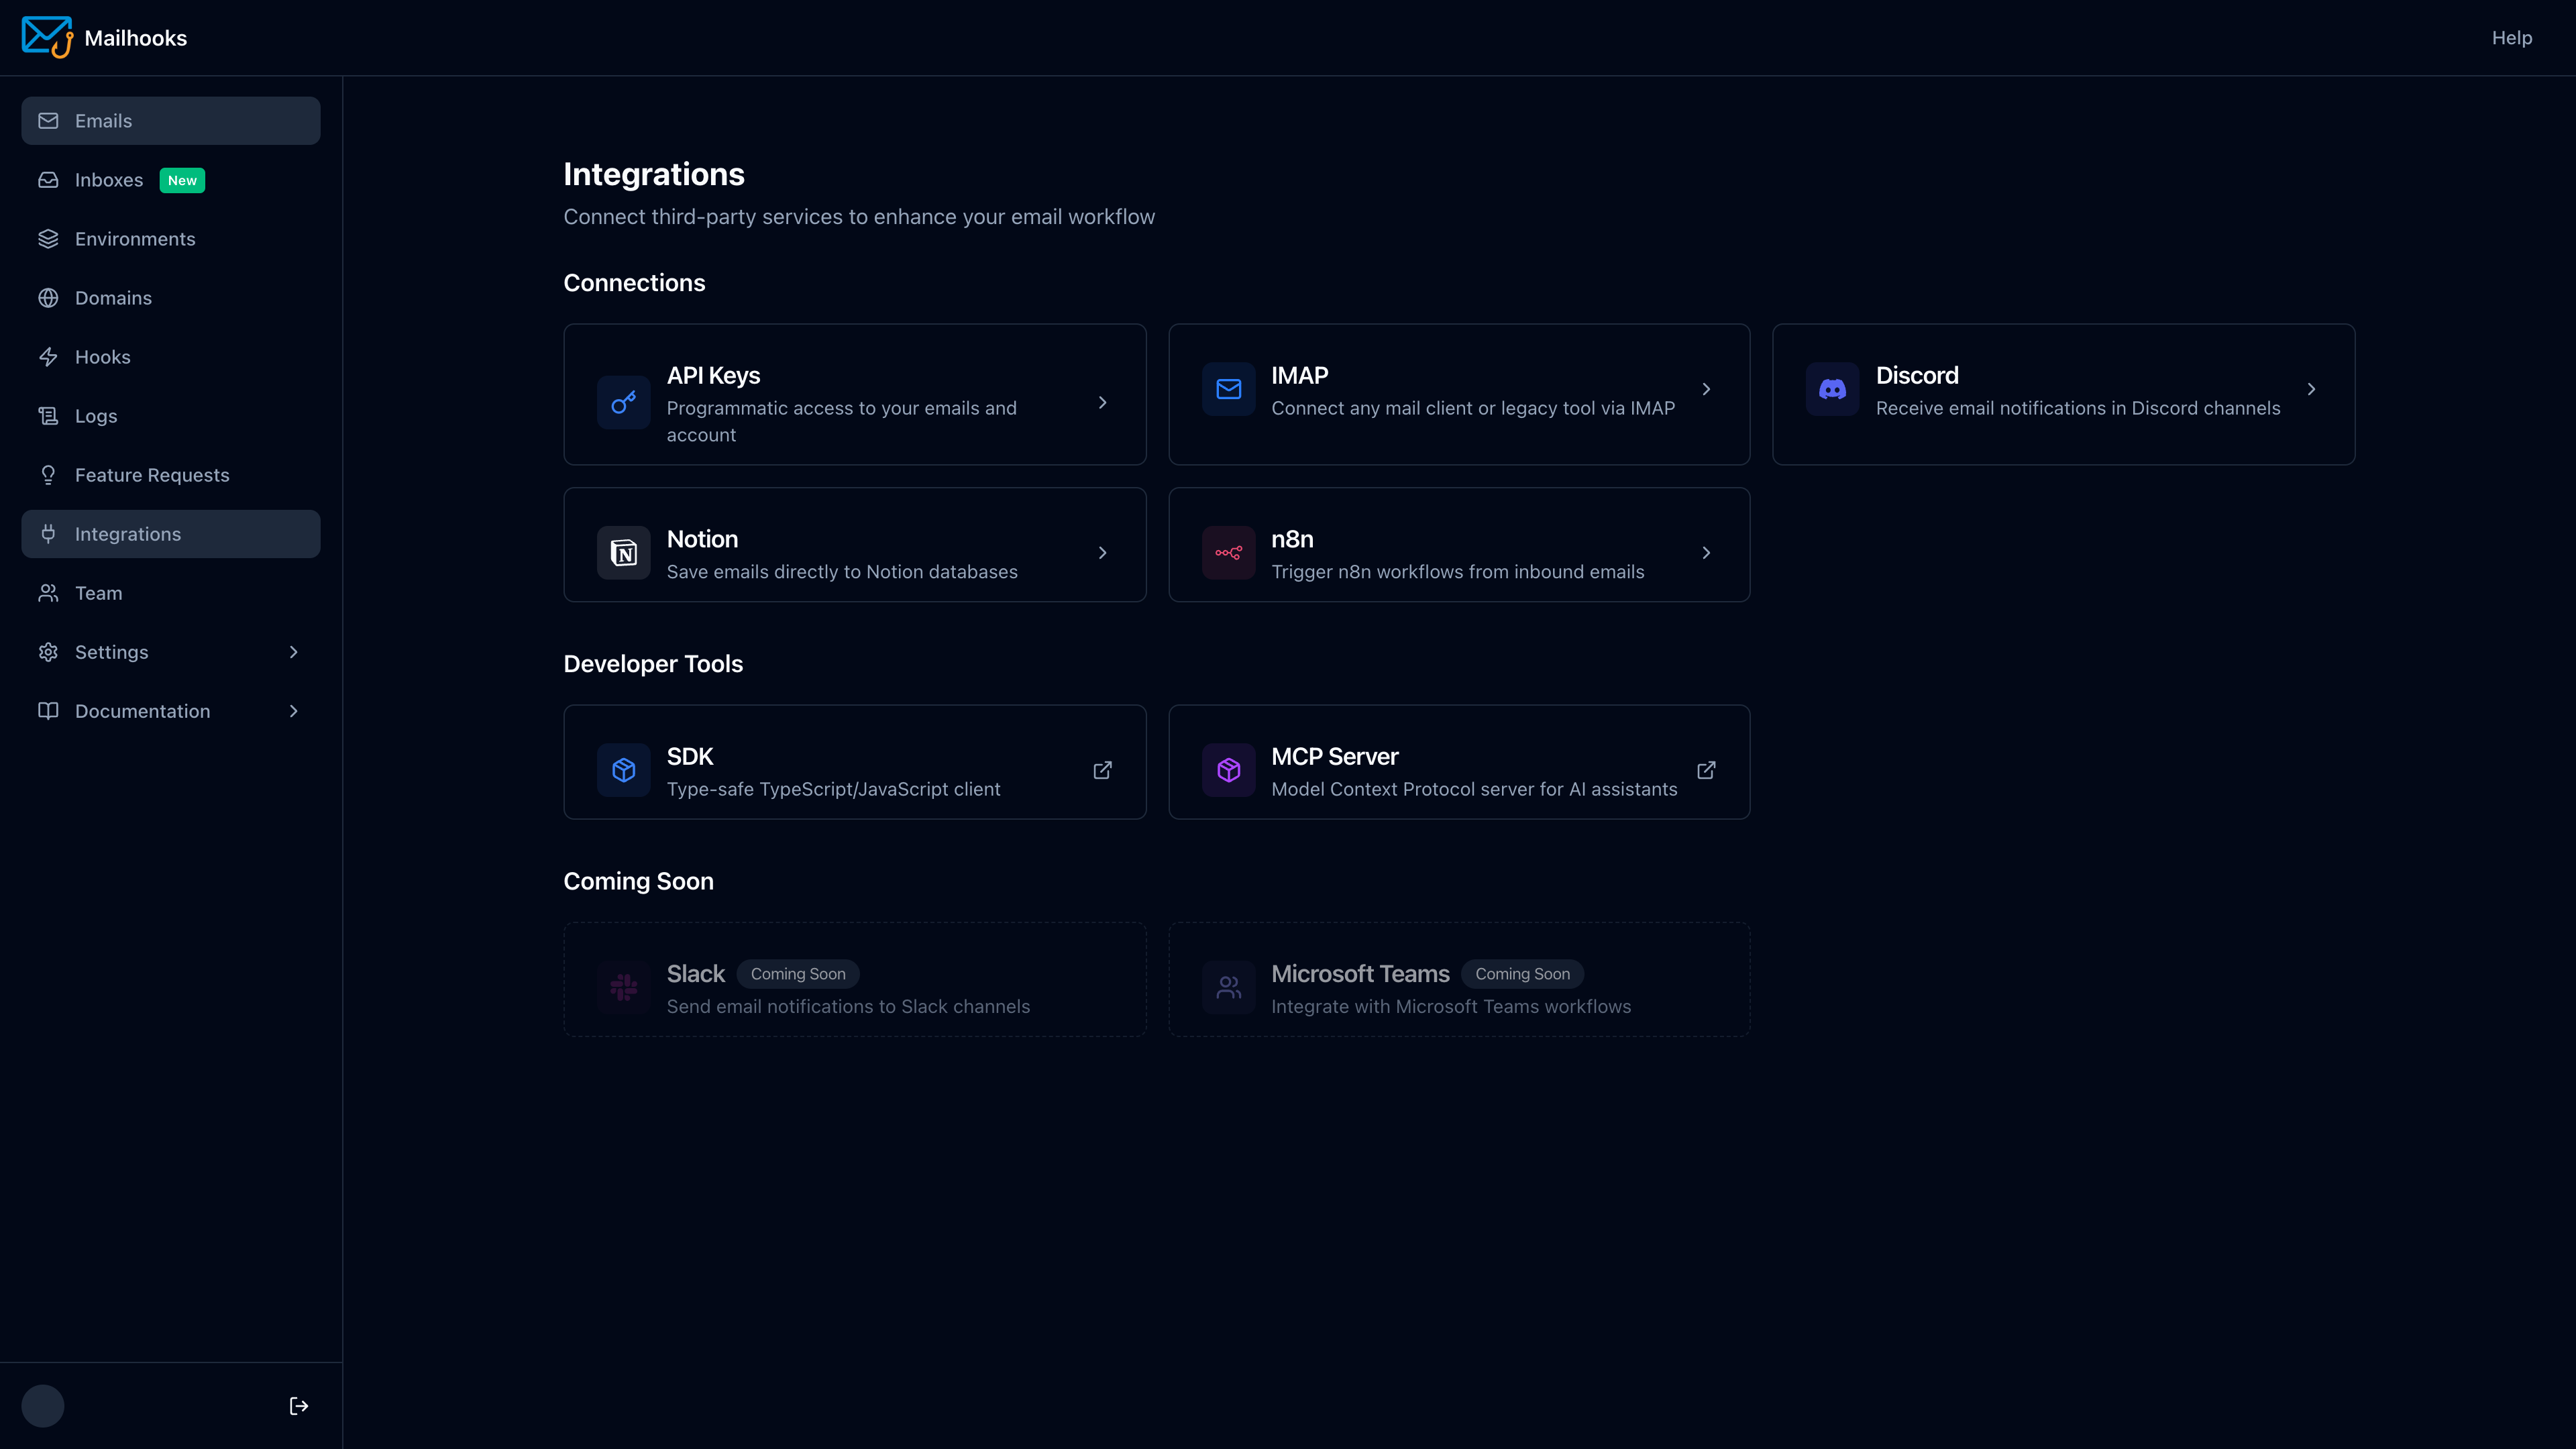The width and height of the screenshot is (2576, 1449).
Task: Open Environments in the sidebar
Action: pyautogui.click(x=171, y=239)
